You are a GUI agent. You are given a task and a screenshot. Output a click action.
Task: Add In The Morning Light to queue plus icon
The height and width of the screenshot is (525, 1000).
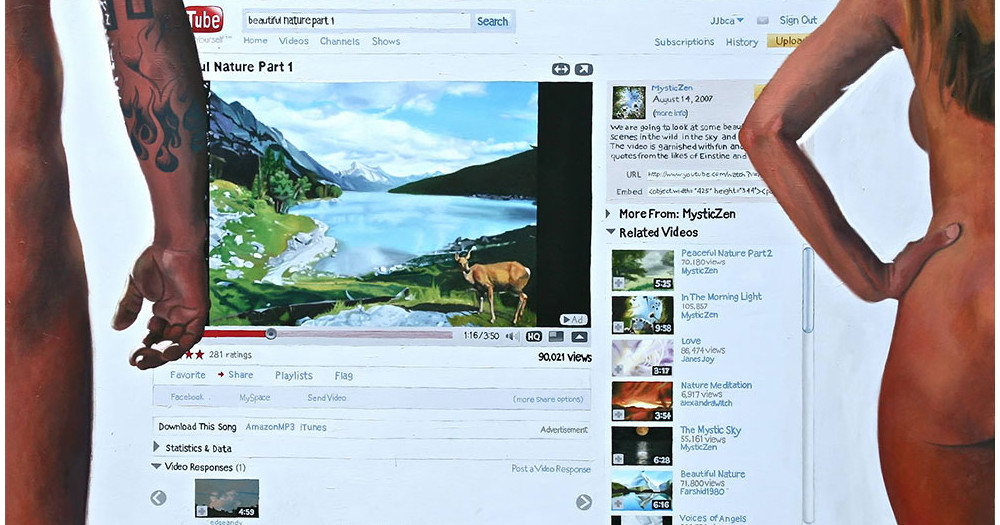click(619, 327)
